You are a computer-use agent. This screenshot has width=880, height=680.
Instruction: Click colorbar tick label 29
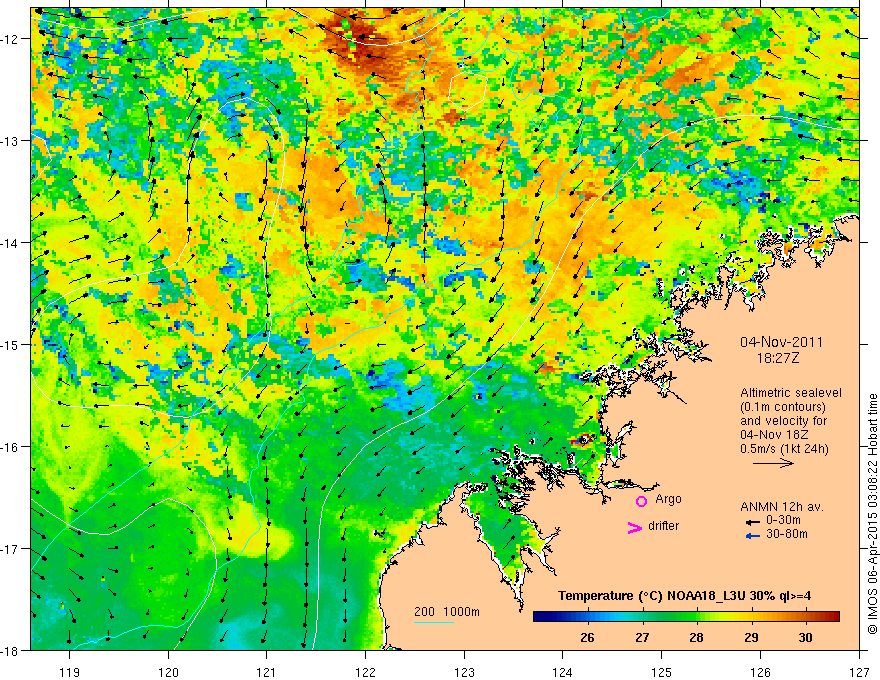(x=751, y=638)
